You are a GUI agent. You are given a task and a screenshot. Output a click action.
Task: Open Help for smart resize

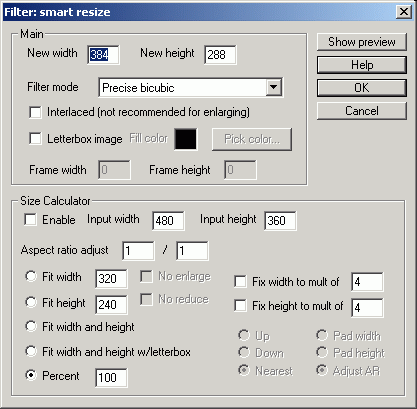362,65
